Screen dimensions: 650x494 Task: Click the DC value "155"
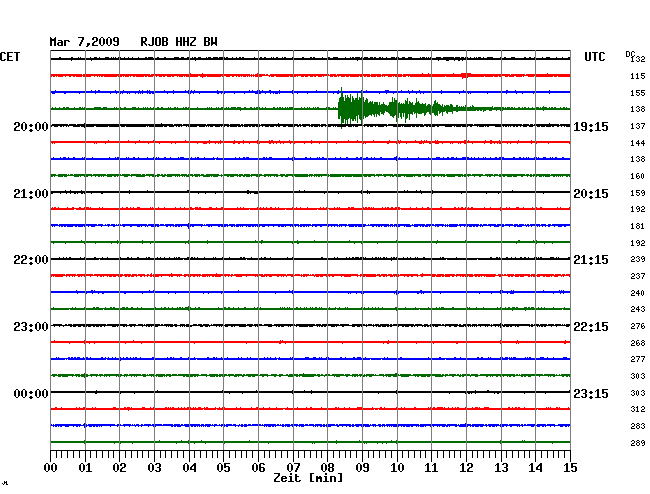(x=638, y=93)
